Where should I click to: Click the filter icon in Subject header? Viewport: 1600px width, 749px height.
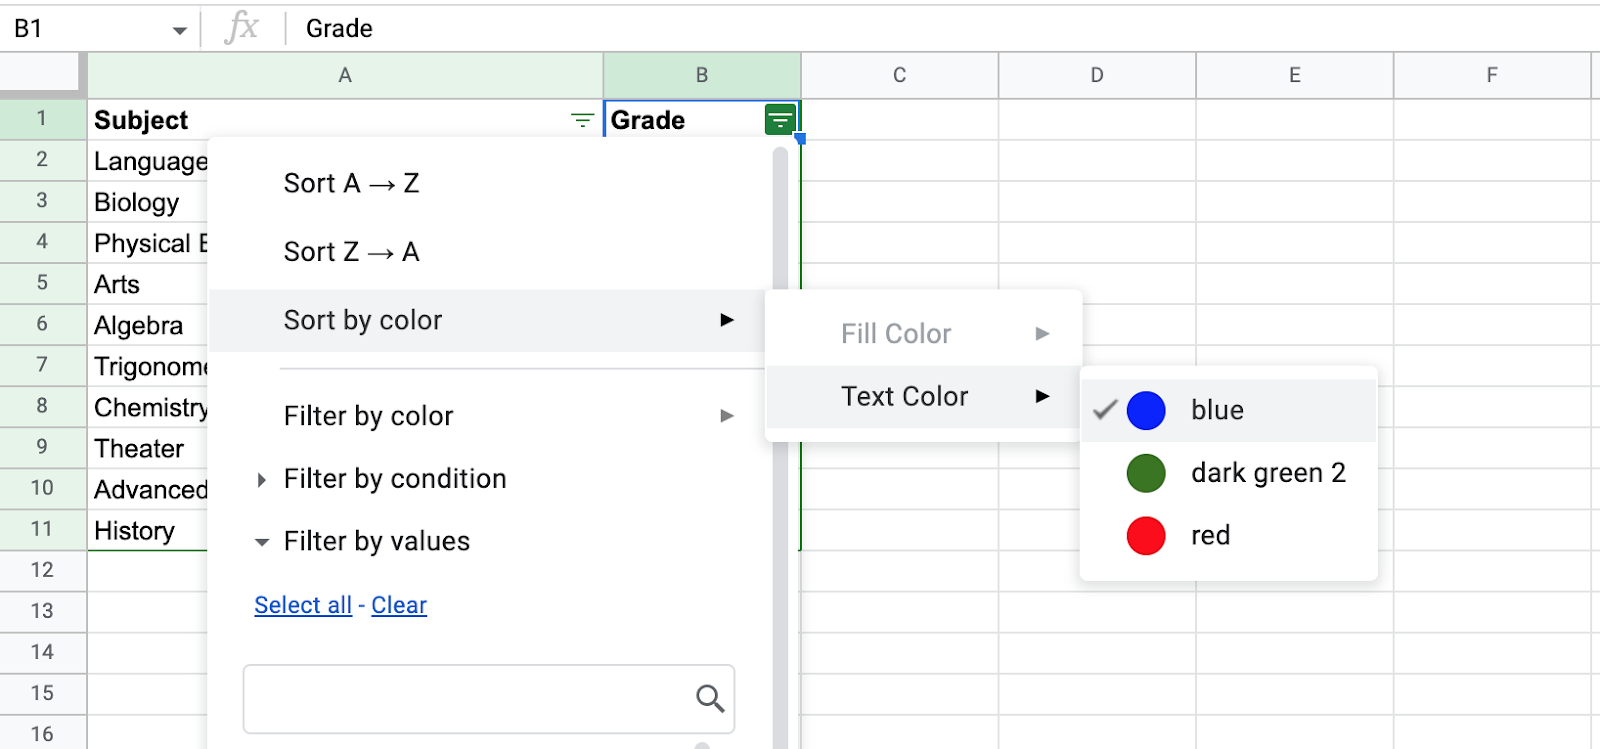(x=582, y=121)
